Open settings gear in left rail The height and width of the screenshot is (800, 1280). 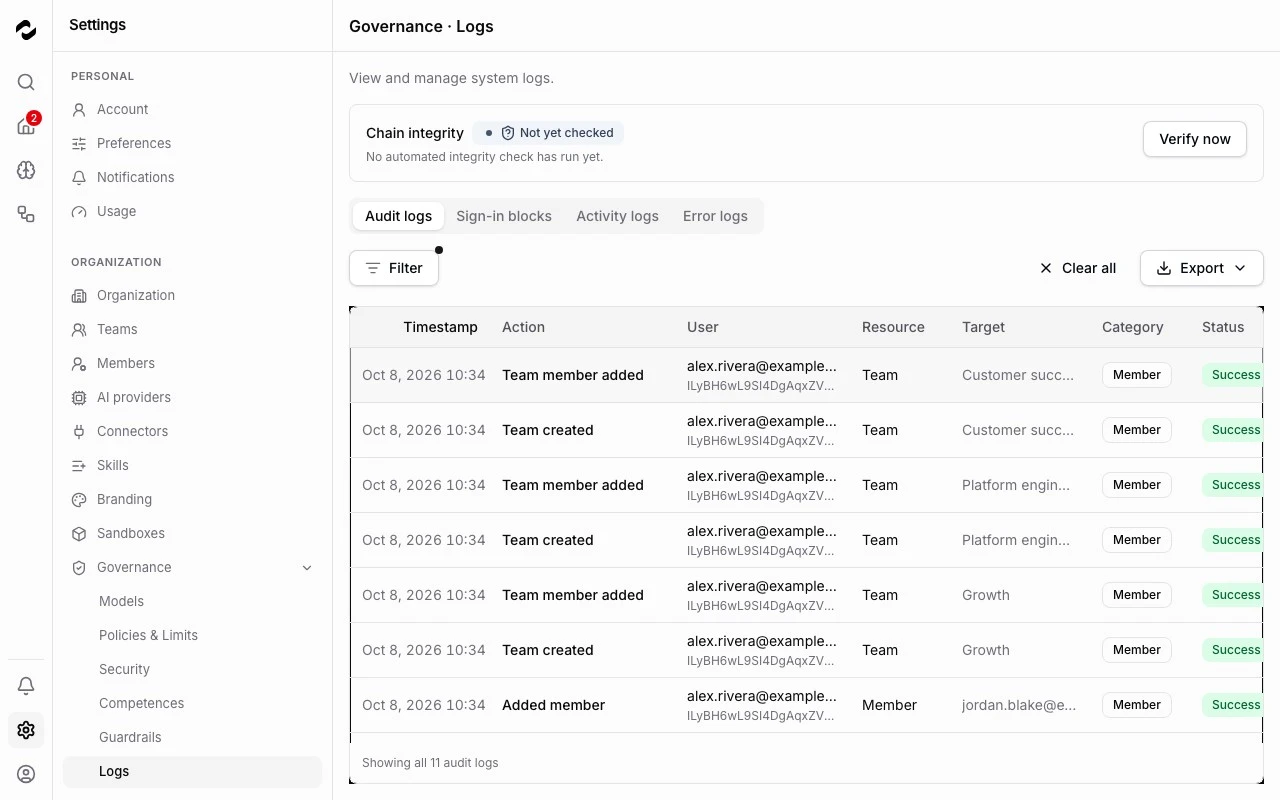click(26, 730)
